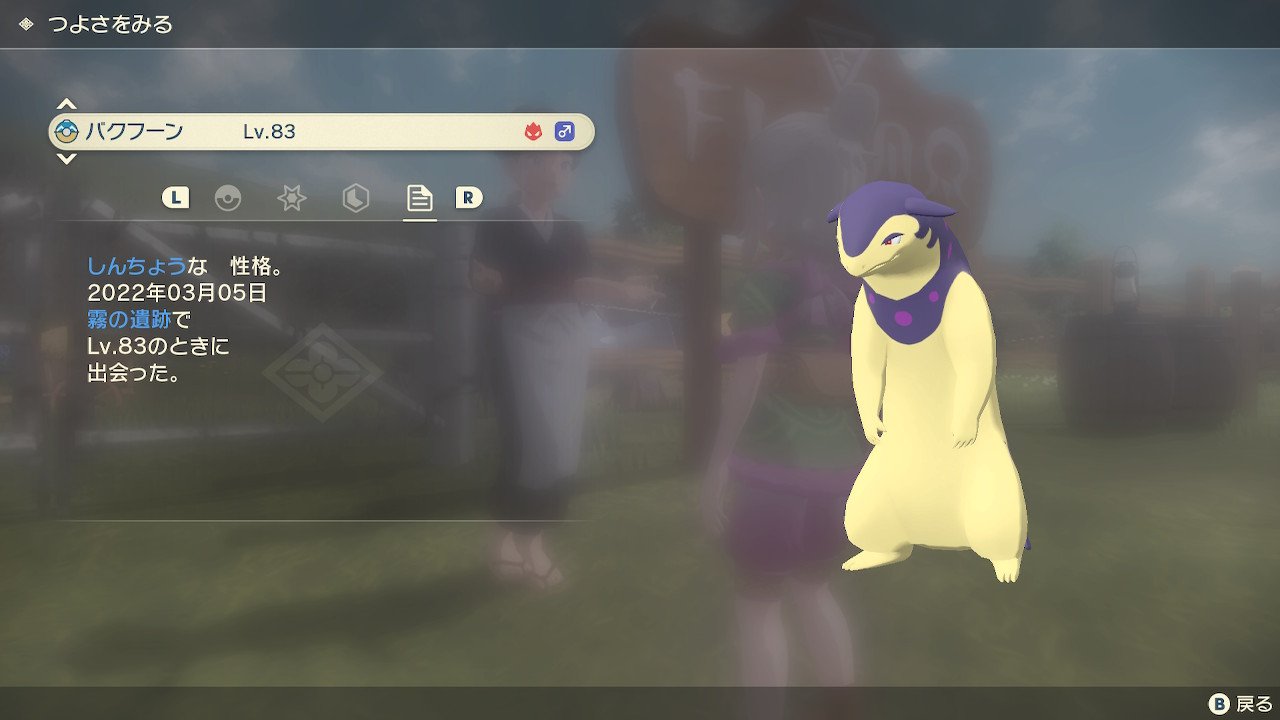Screen dimensions: 1280x720
Task: Open the hexagon moves tab
Action: point(355,198)
